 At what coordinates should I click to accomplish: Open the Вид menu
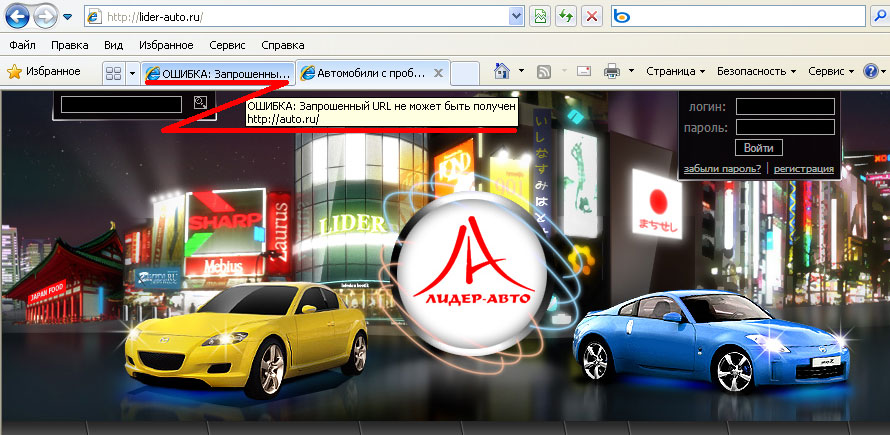[x=114, y=45]
